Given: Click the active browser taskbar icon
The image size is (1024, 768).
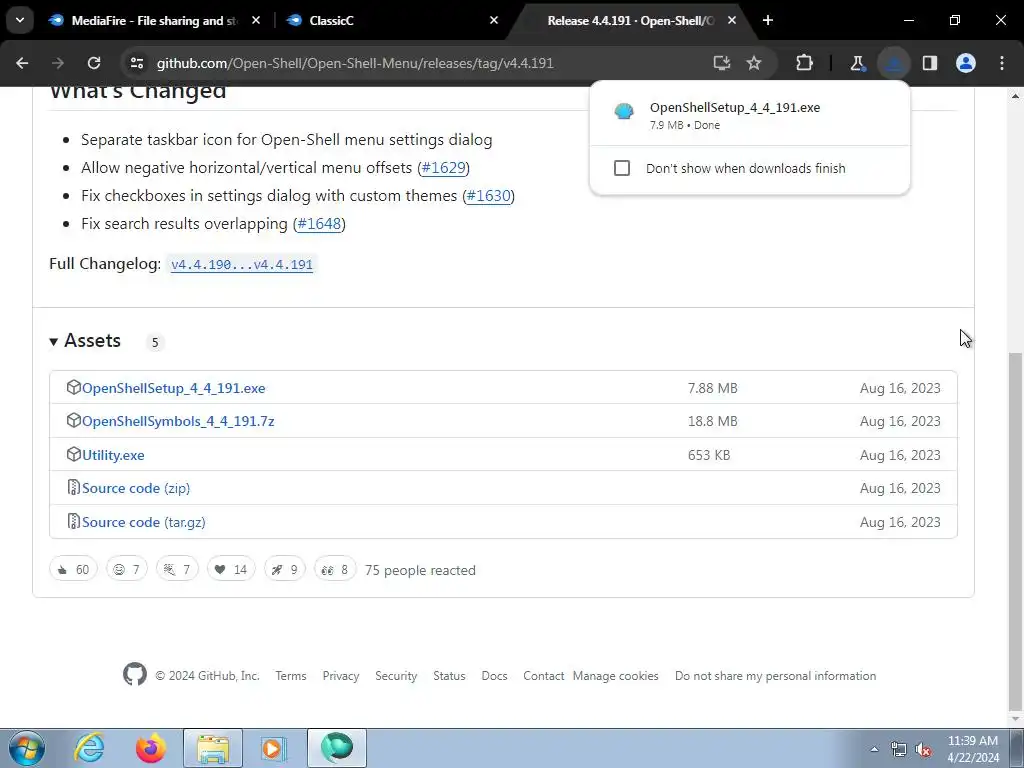Looking at the screenshot, I should (x=337, y=748).
